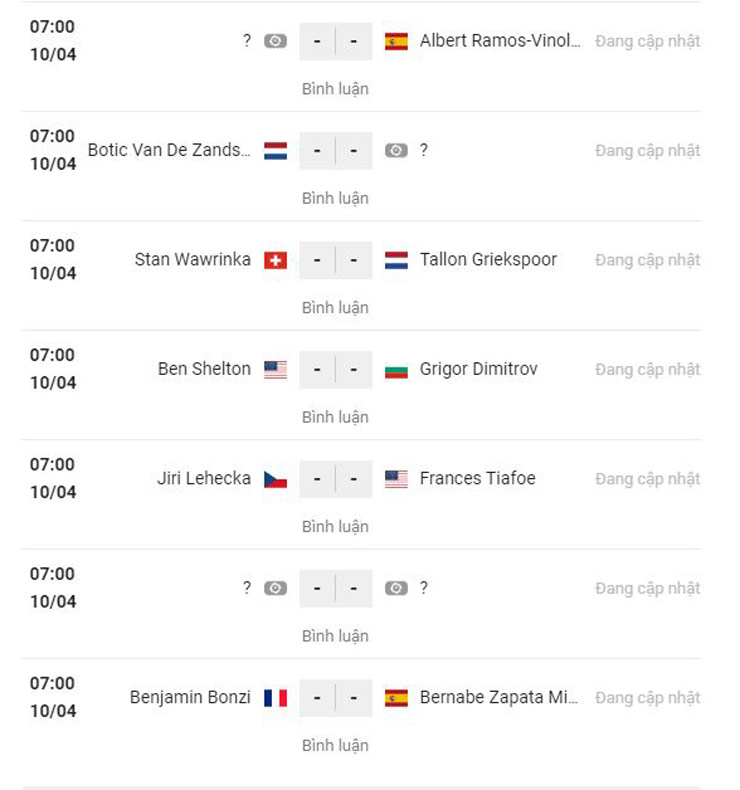Open Bình luận under Lehecka vs Tiafoe
The height and width of the screenshot is (790, 740).
click(x=335, y=527)
